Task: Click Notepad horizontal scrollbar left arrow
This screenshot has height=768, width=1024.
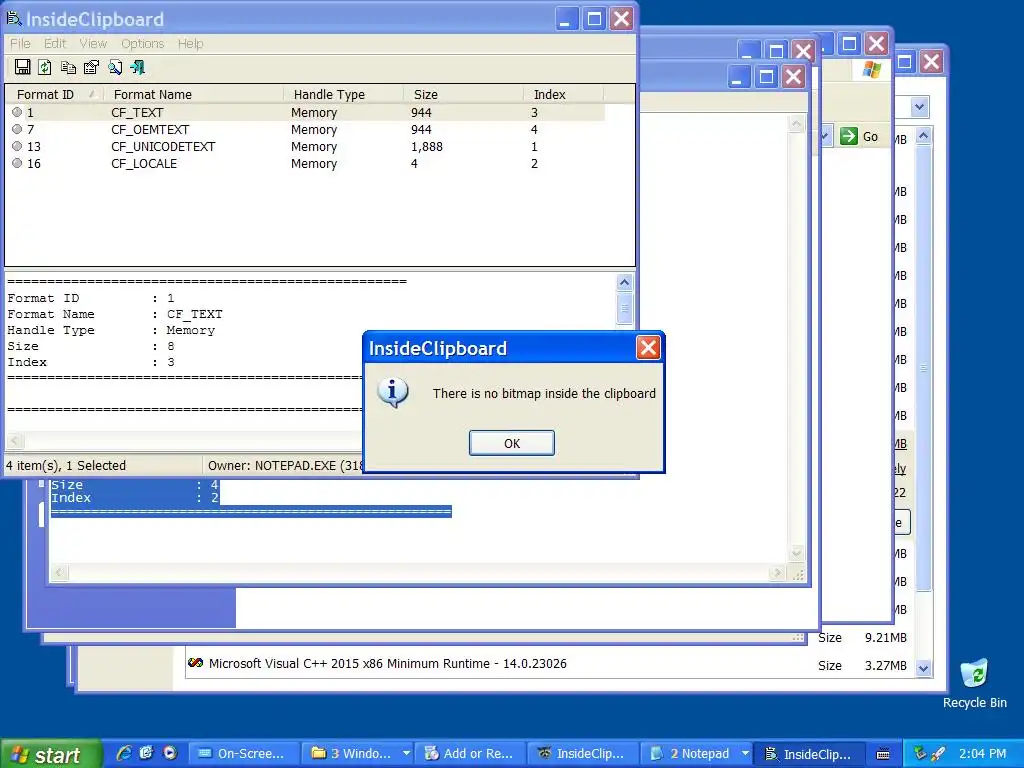Action: [x=59, y=573]
